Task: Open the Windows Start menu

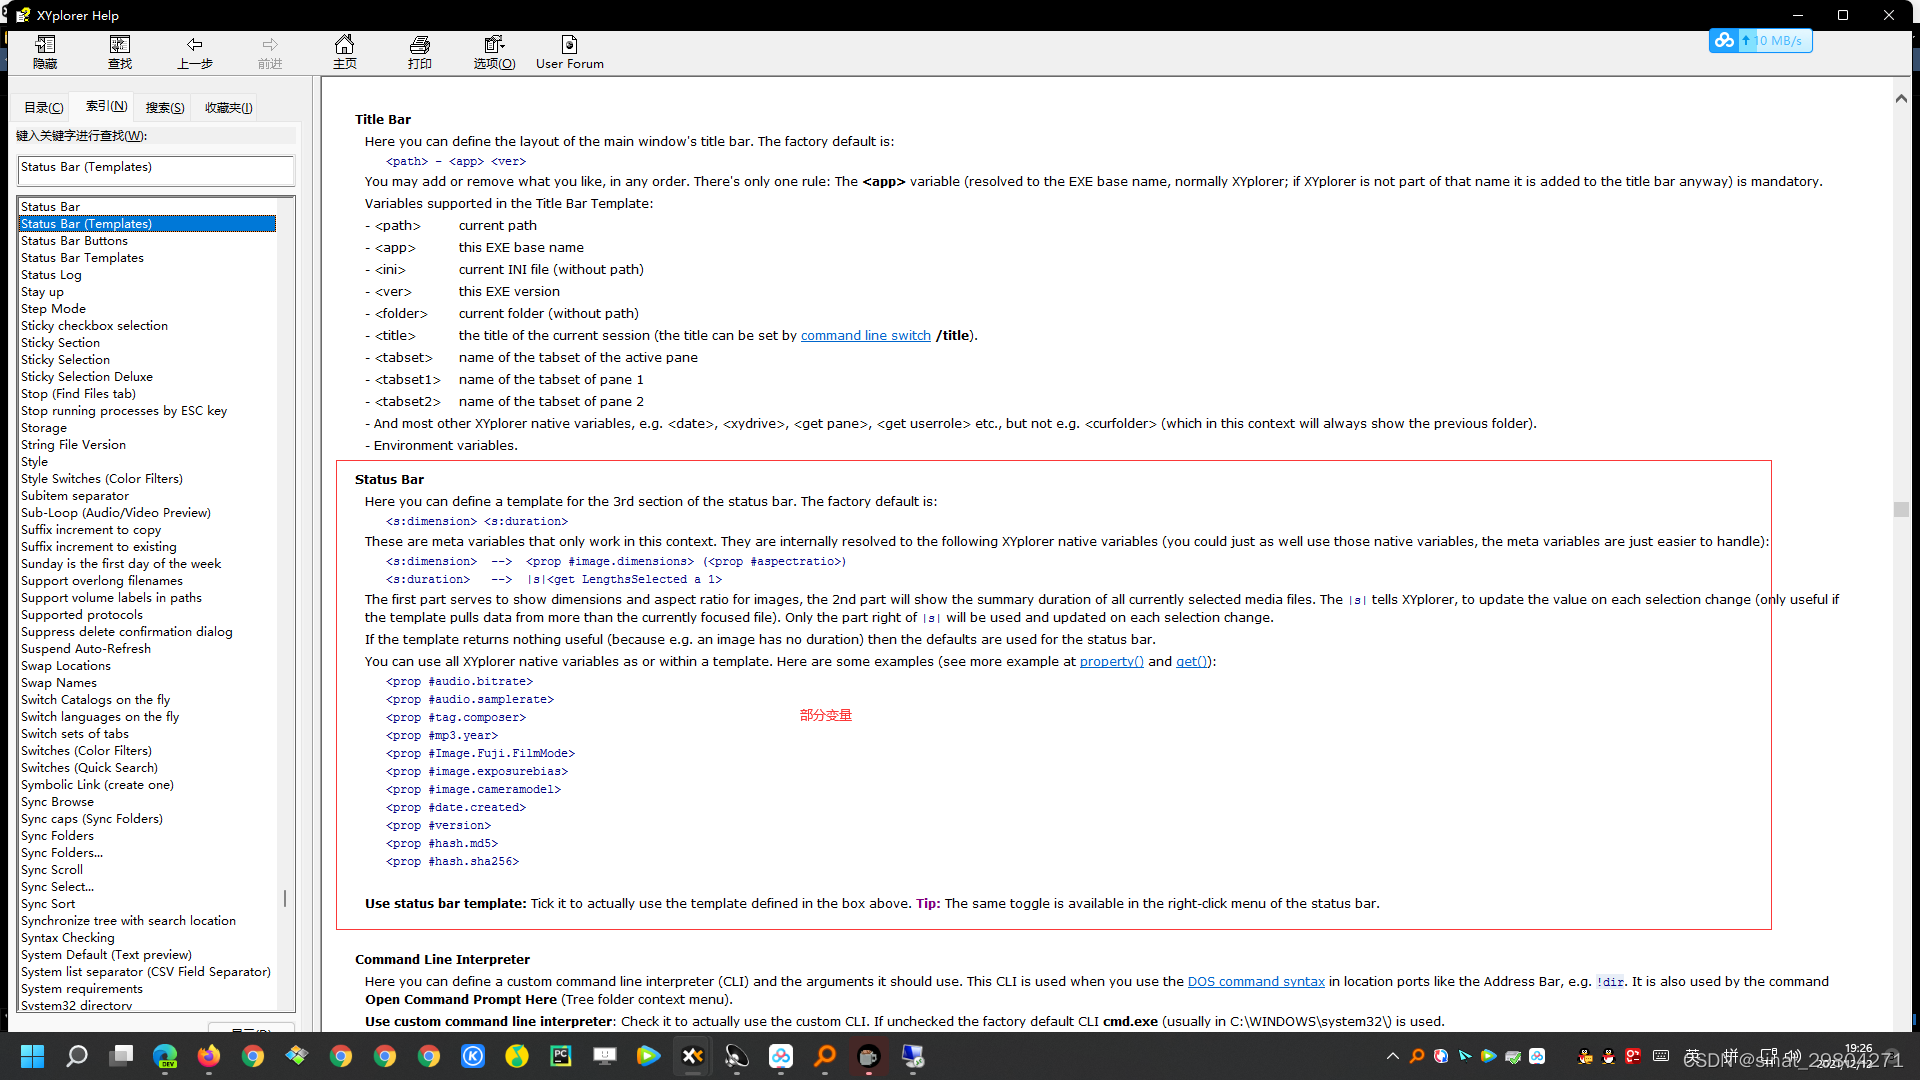Action: pyautogui.click(x=32, y=1056)
